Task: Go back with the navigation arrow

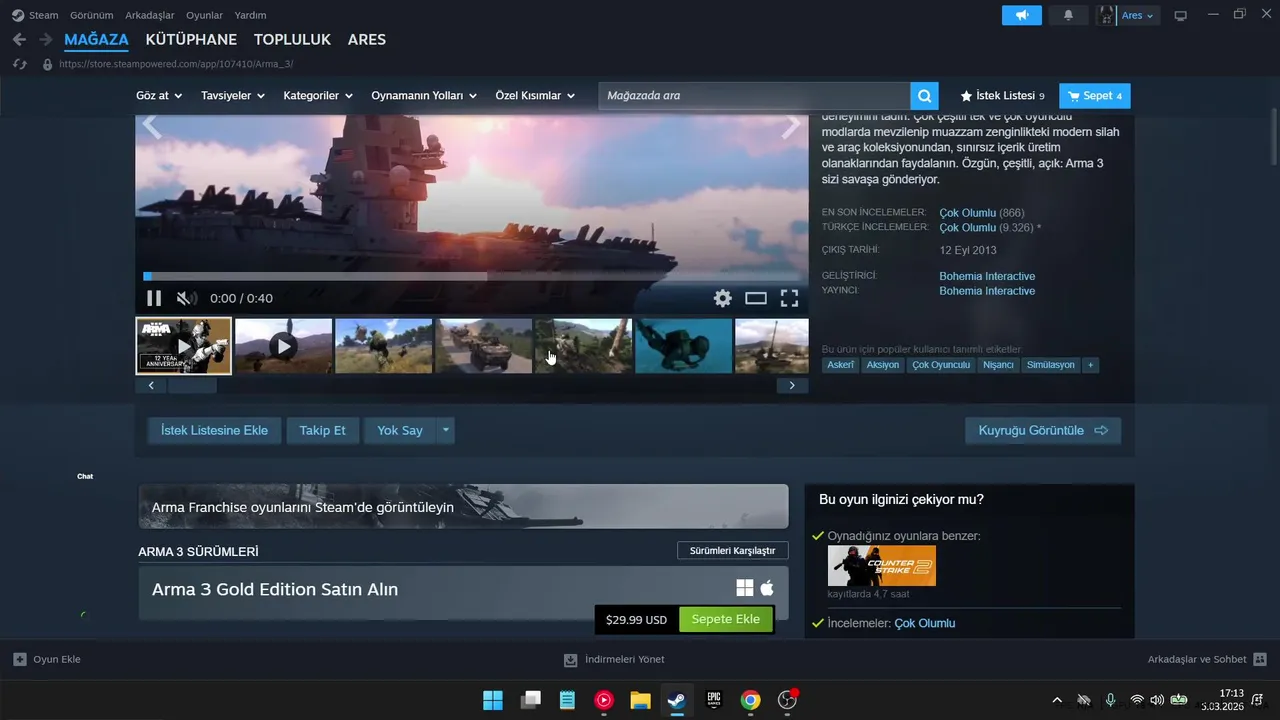Action: 19,39
